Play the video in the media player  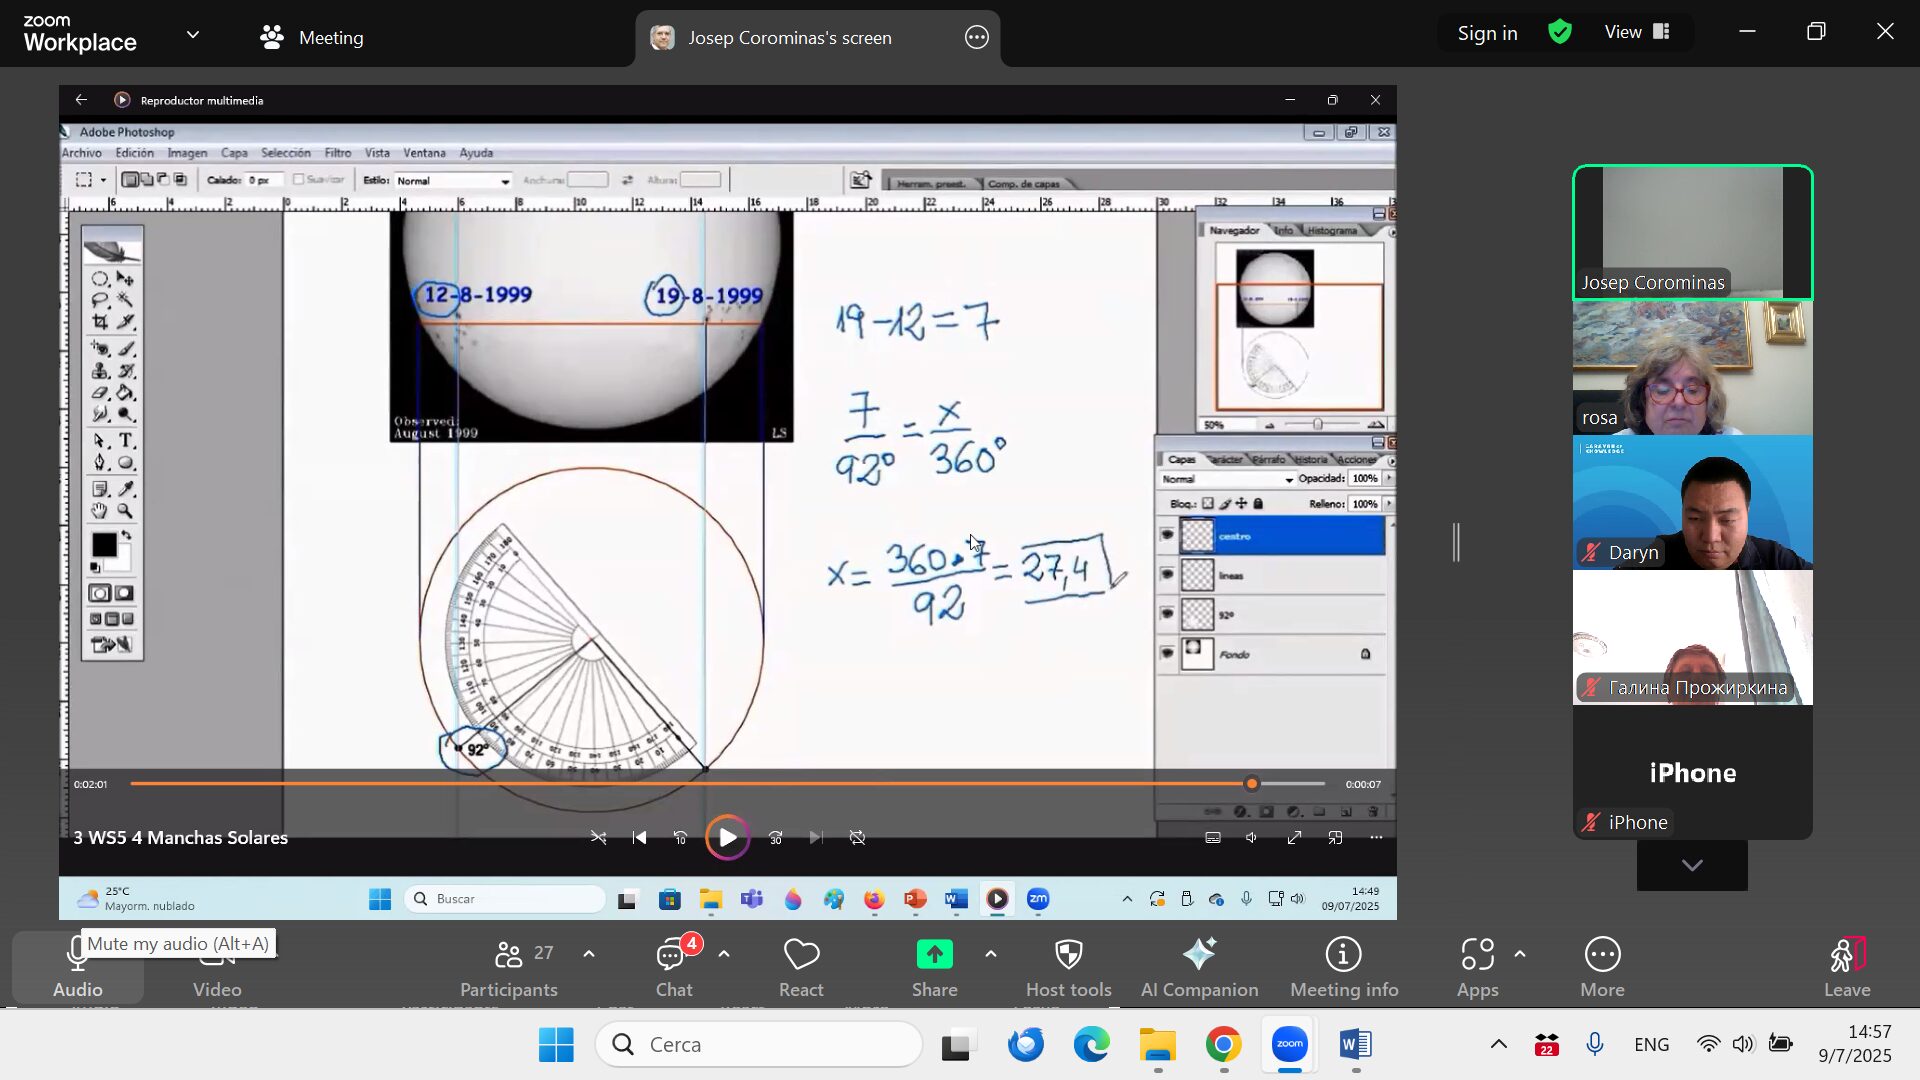pyautogui.click(x=727, y=838)
